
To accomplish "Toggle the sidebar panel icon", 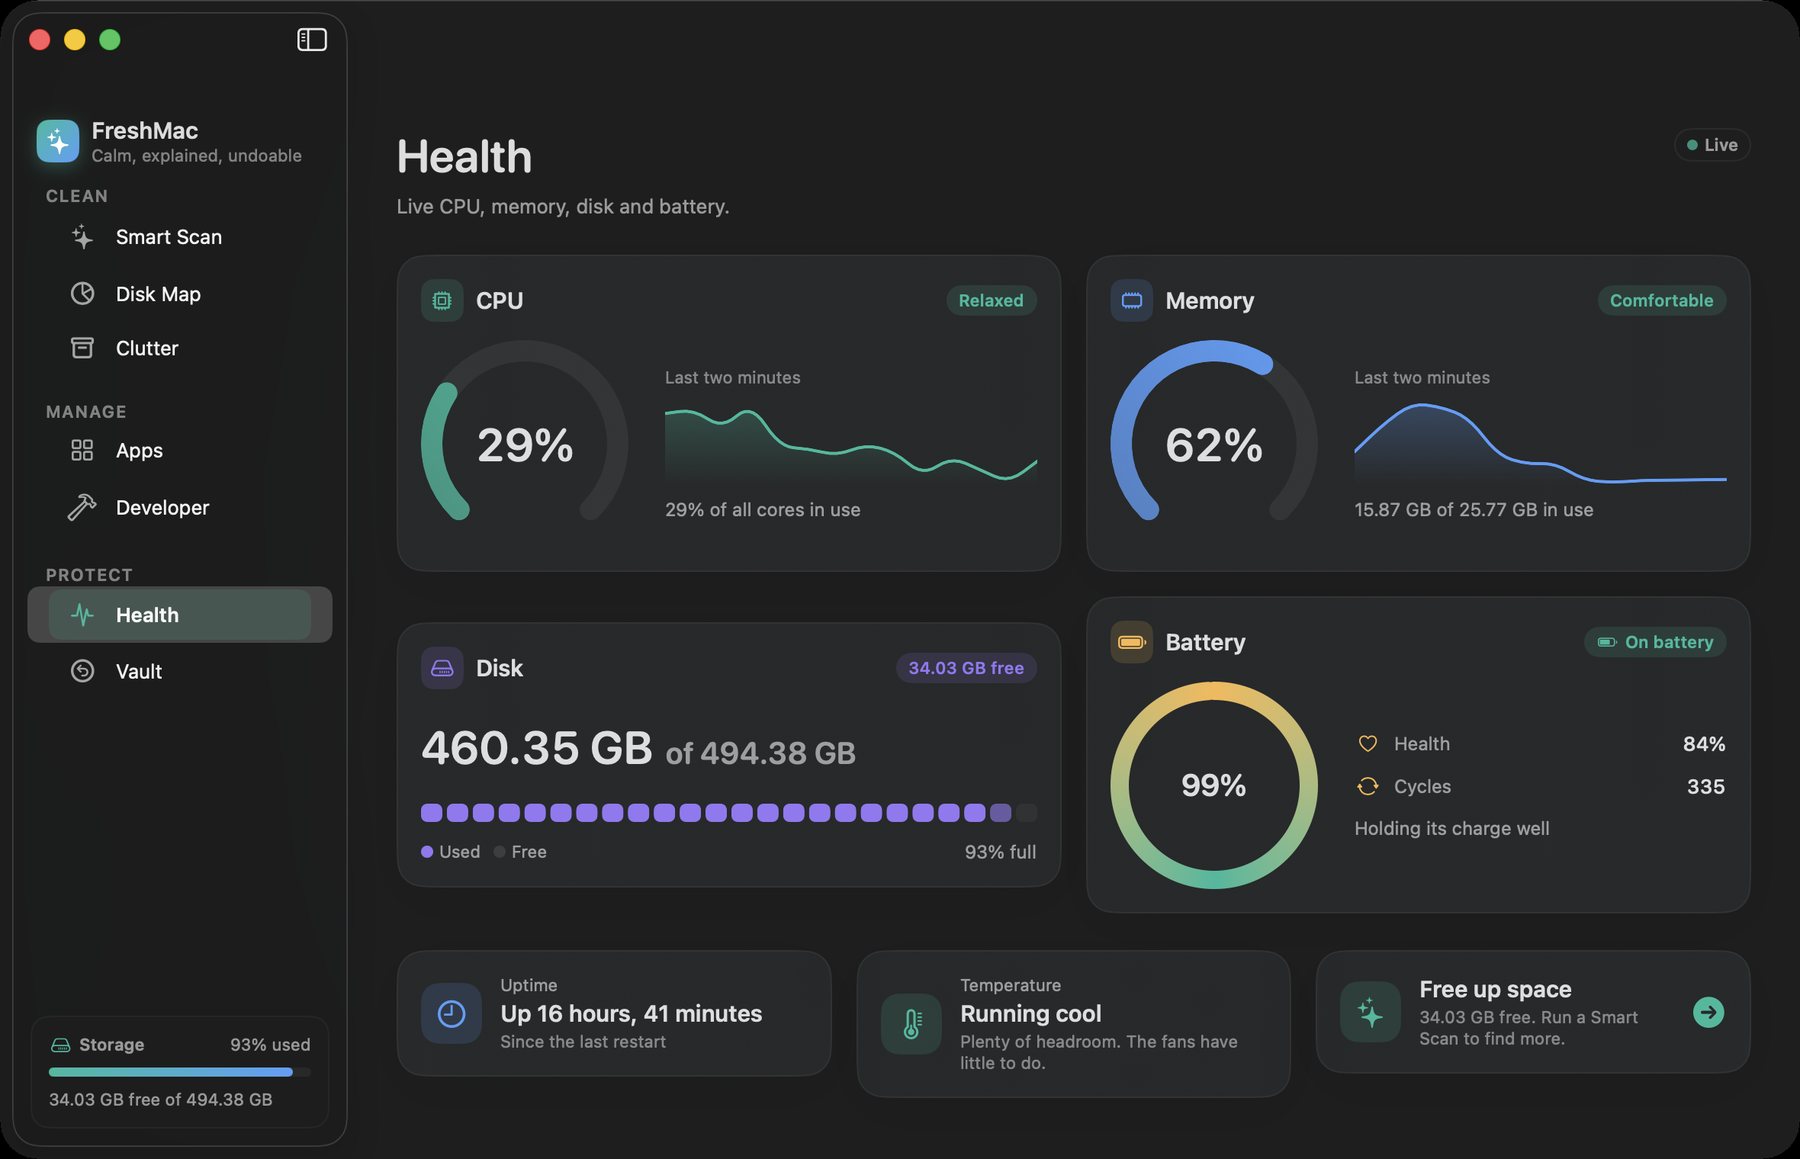I will click(x=312, y=40).
